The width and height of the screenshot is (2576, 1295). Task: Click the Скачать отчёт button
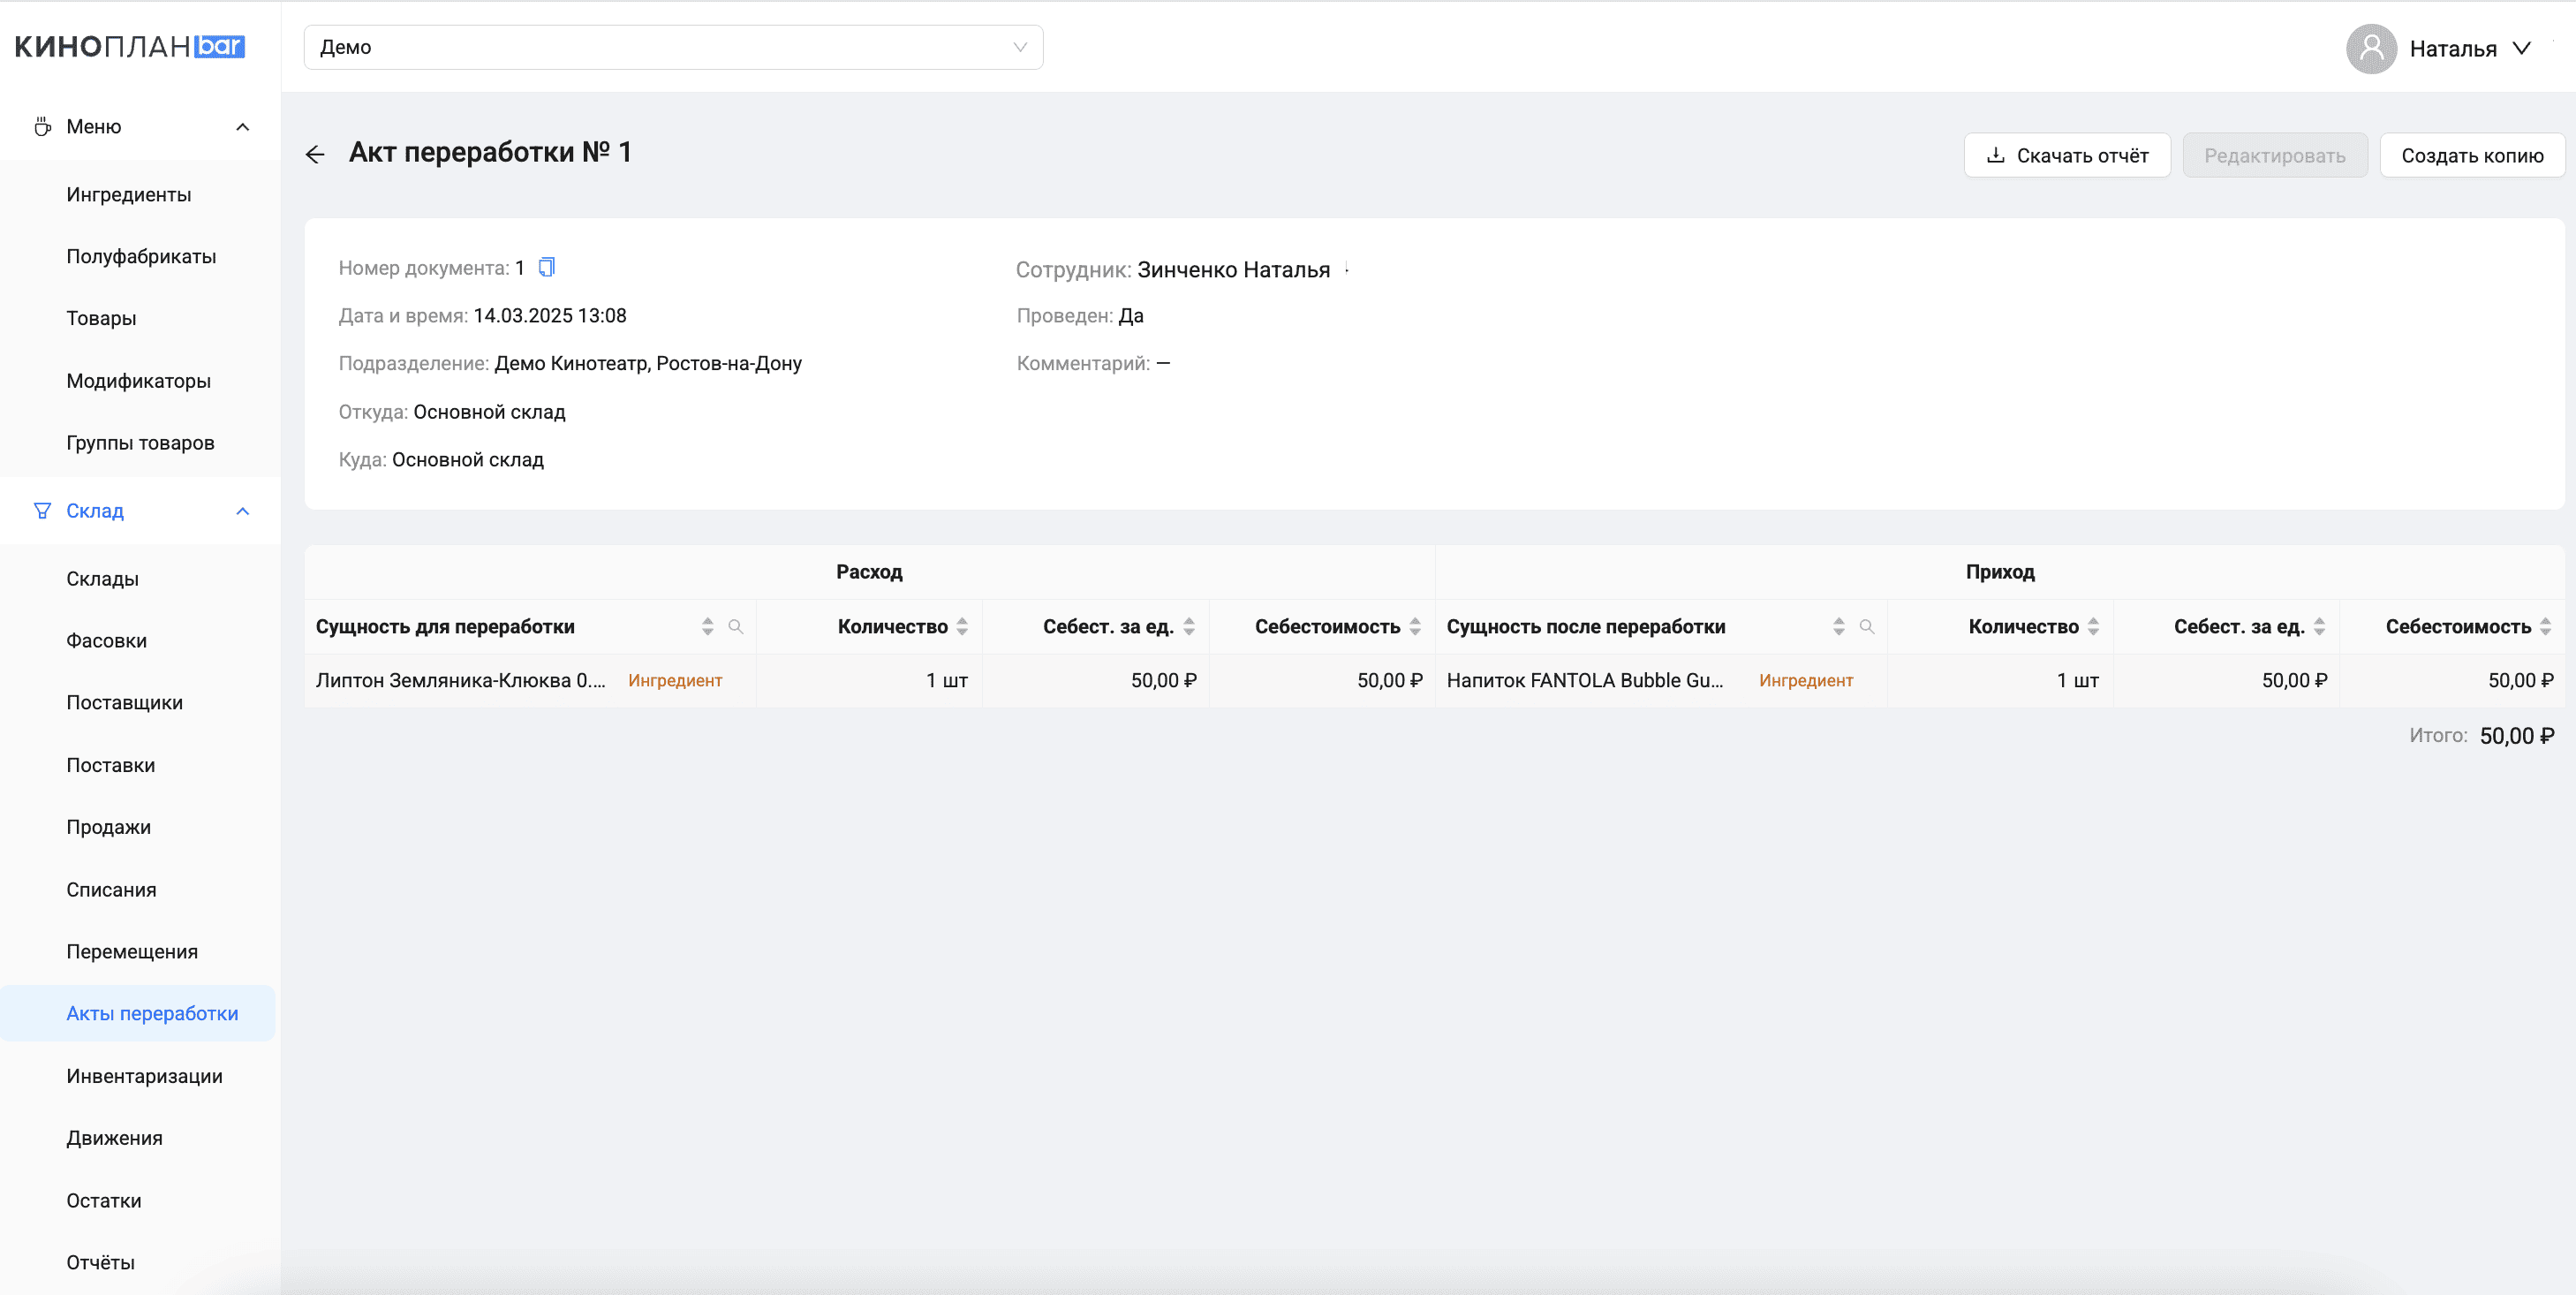point(2067,155)
